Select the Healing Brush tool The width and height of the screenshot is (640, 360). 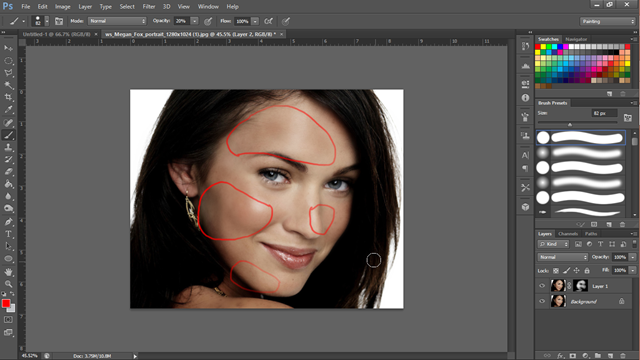[8, 122]
